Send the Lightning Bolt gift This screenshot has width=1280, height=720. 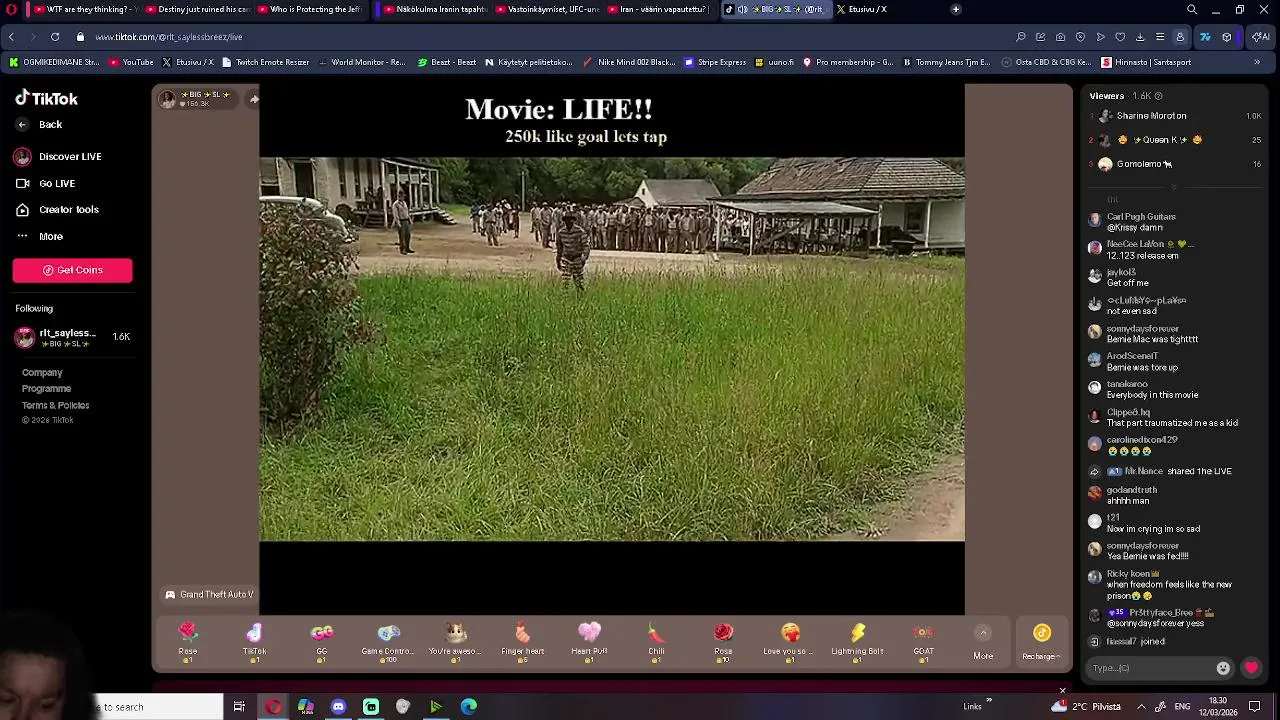point(857,641)
